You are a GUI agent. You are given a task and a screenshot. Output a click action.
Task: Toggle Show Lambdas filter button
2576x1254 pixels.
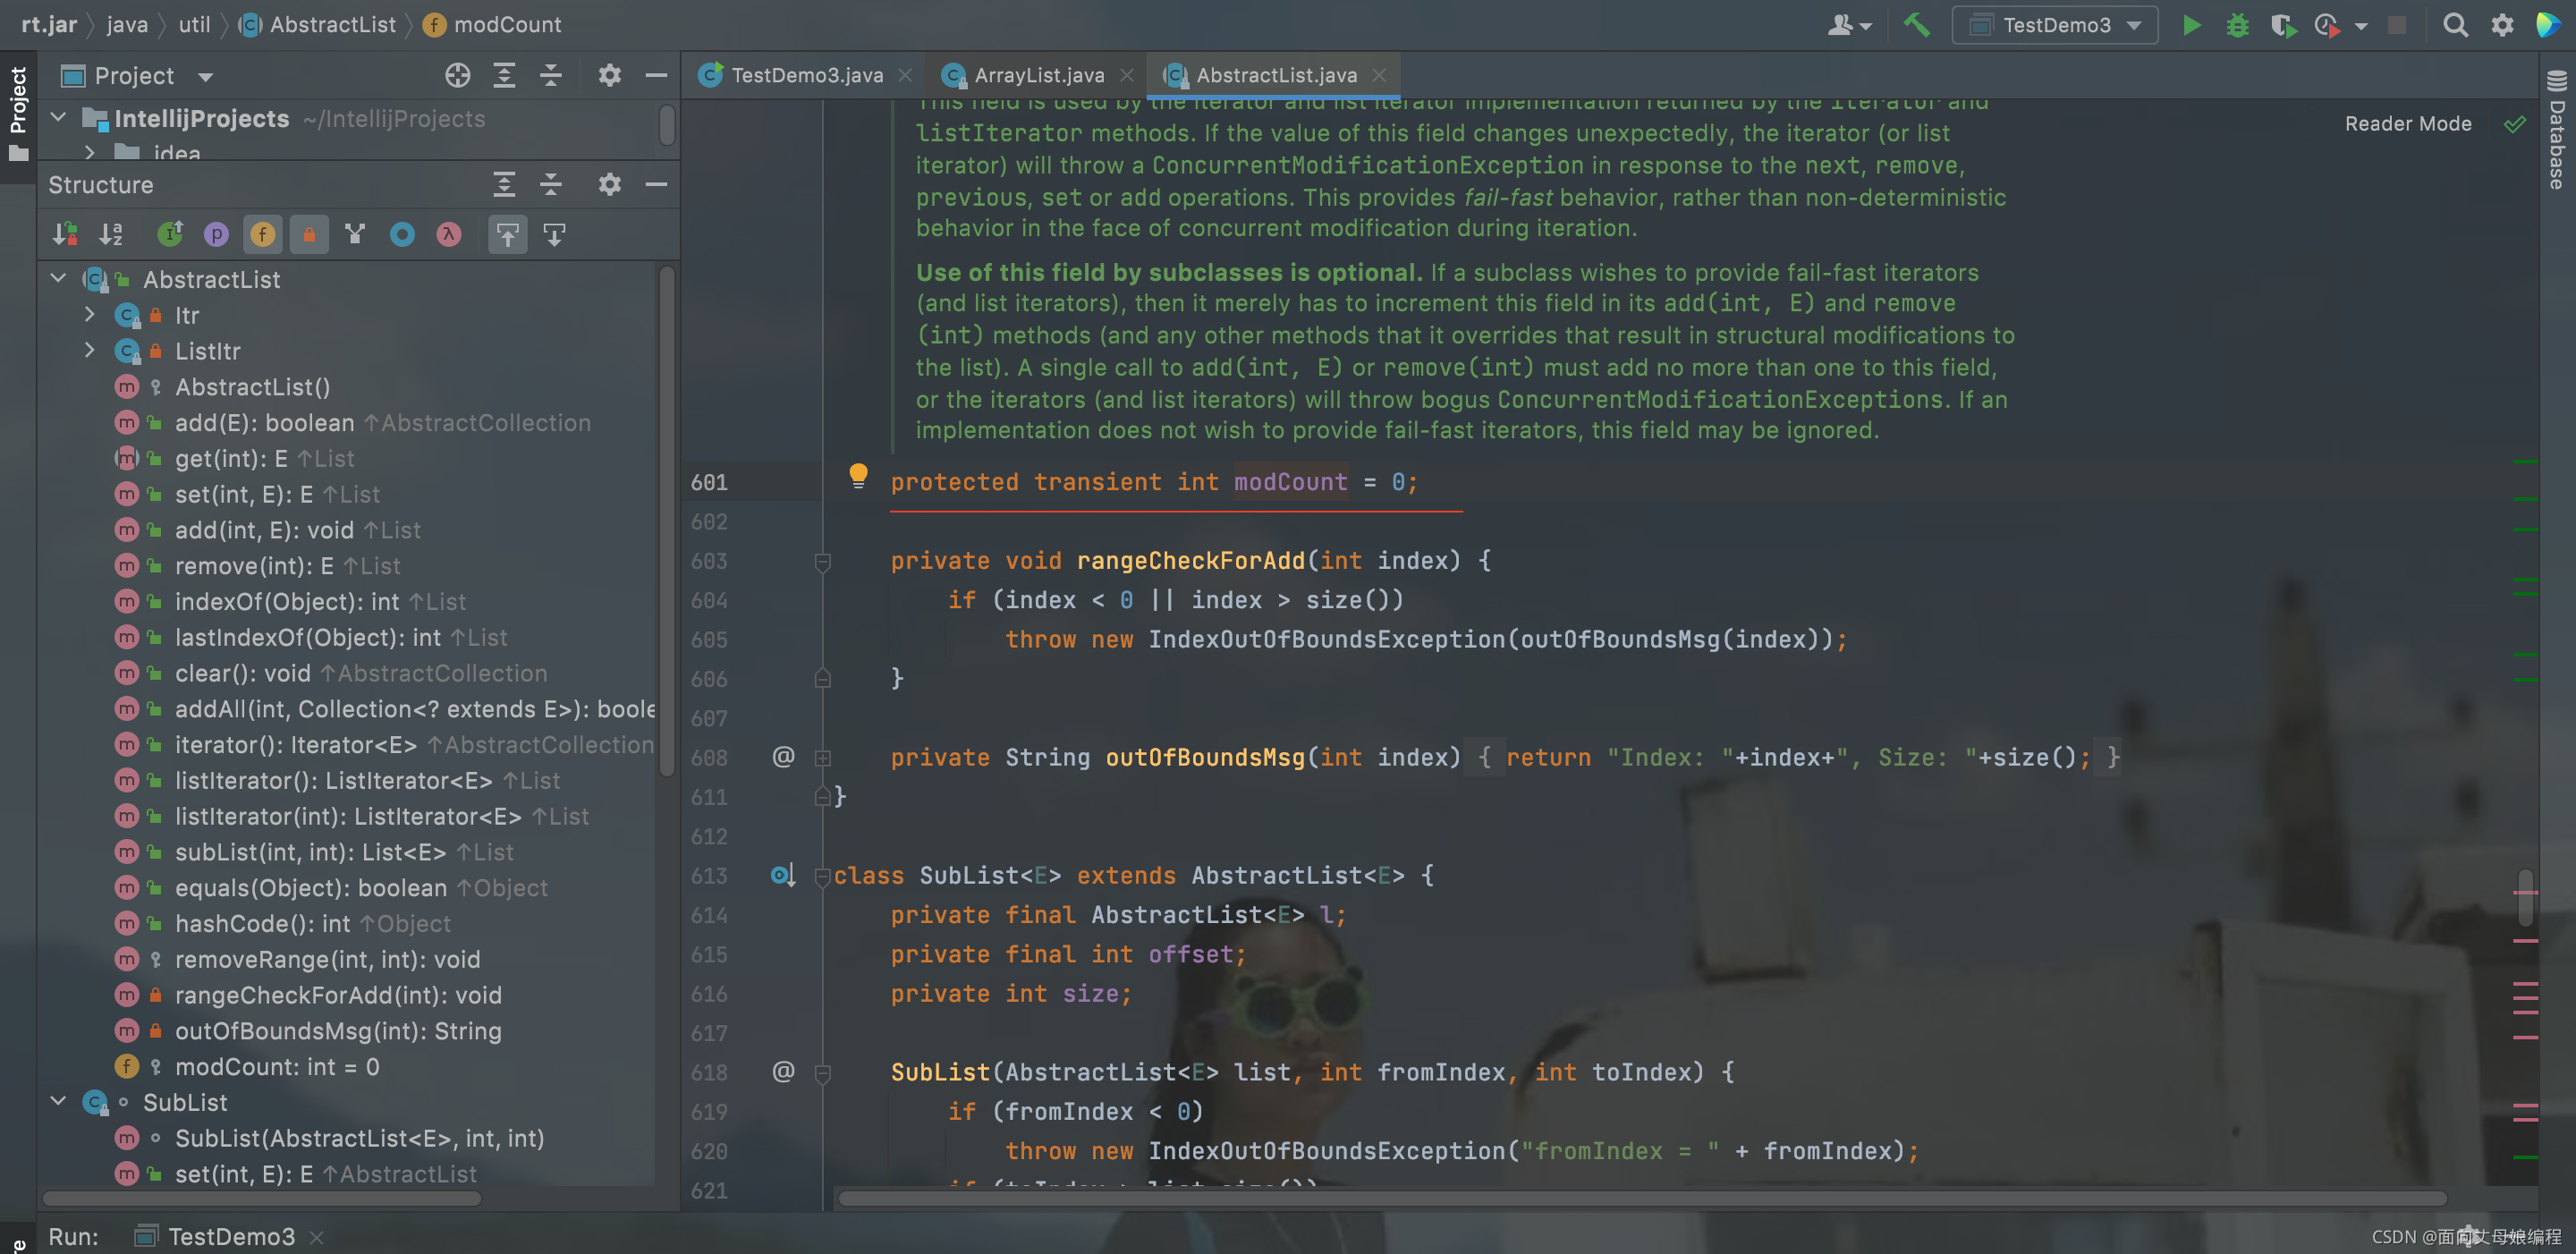[x=448, y=234]
